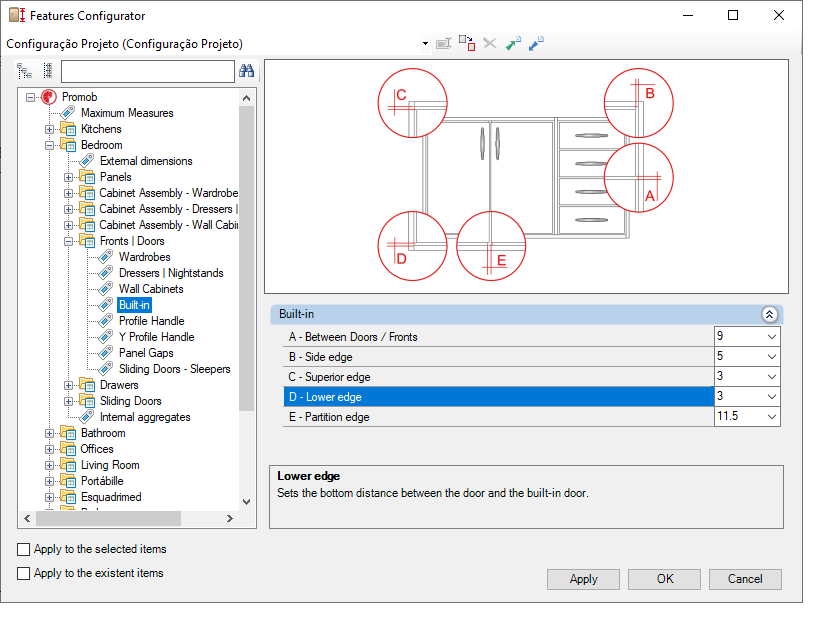
Task: Expand the Panels folder
Action: pyautogui.click(x=69, y=178)
